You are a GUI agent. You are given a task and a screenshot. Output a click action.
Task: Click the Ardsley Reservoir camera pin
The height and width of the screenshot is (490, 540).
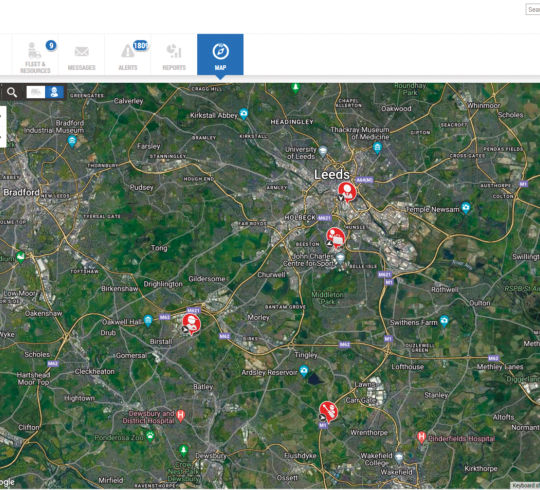tap(303, 371)
